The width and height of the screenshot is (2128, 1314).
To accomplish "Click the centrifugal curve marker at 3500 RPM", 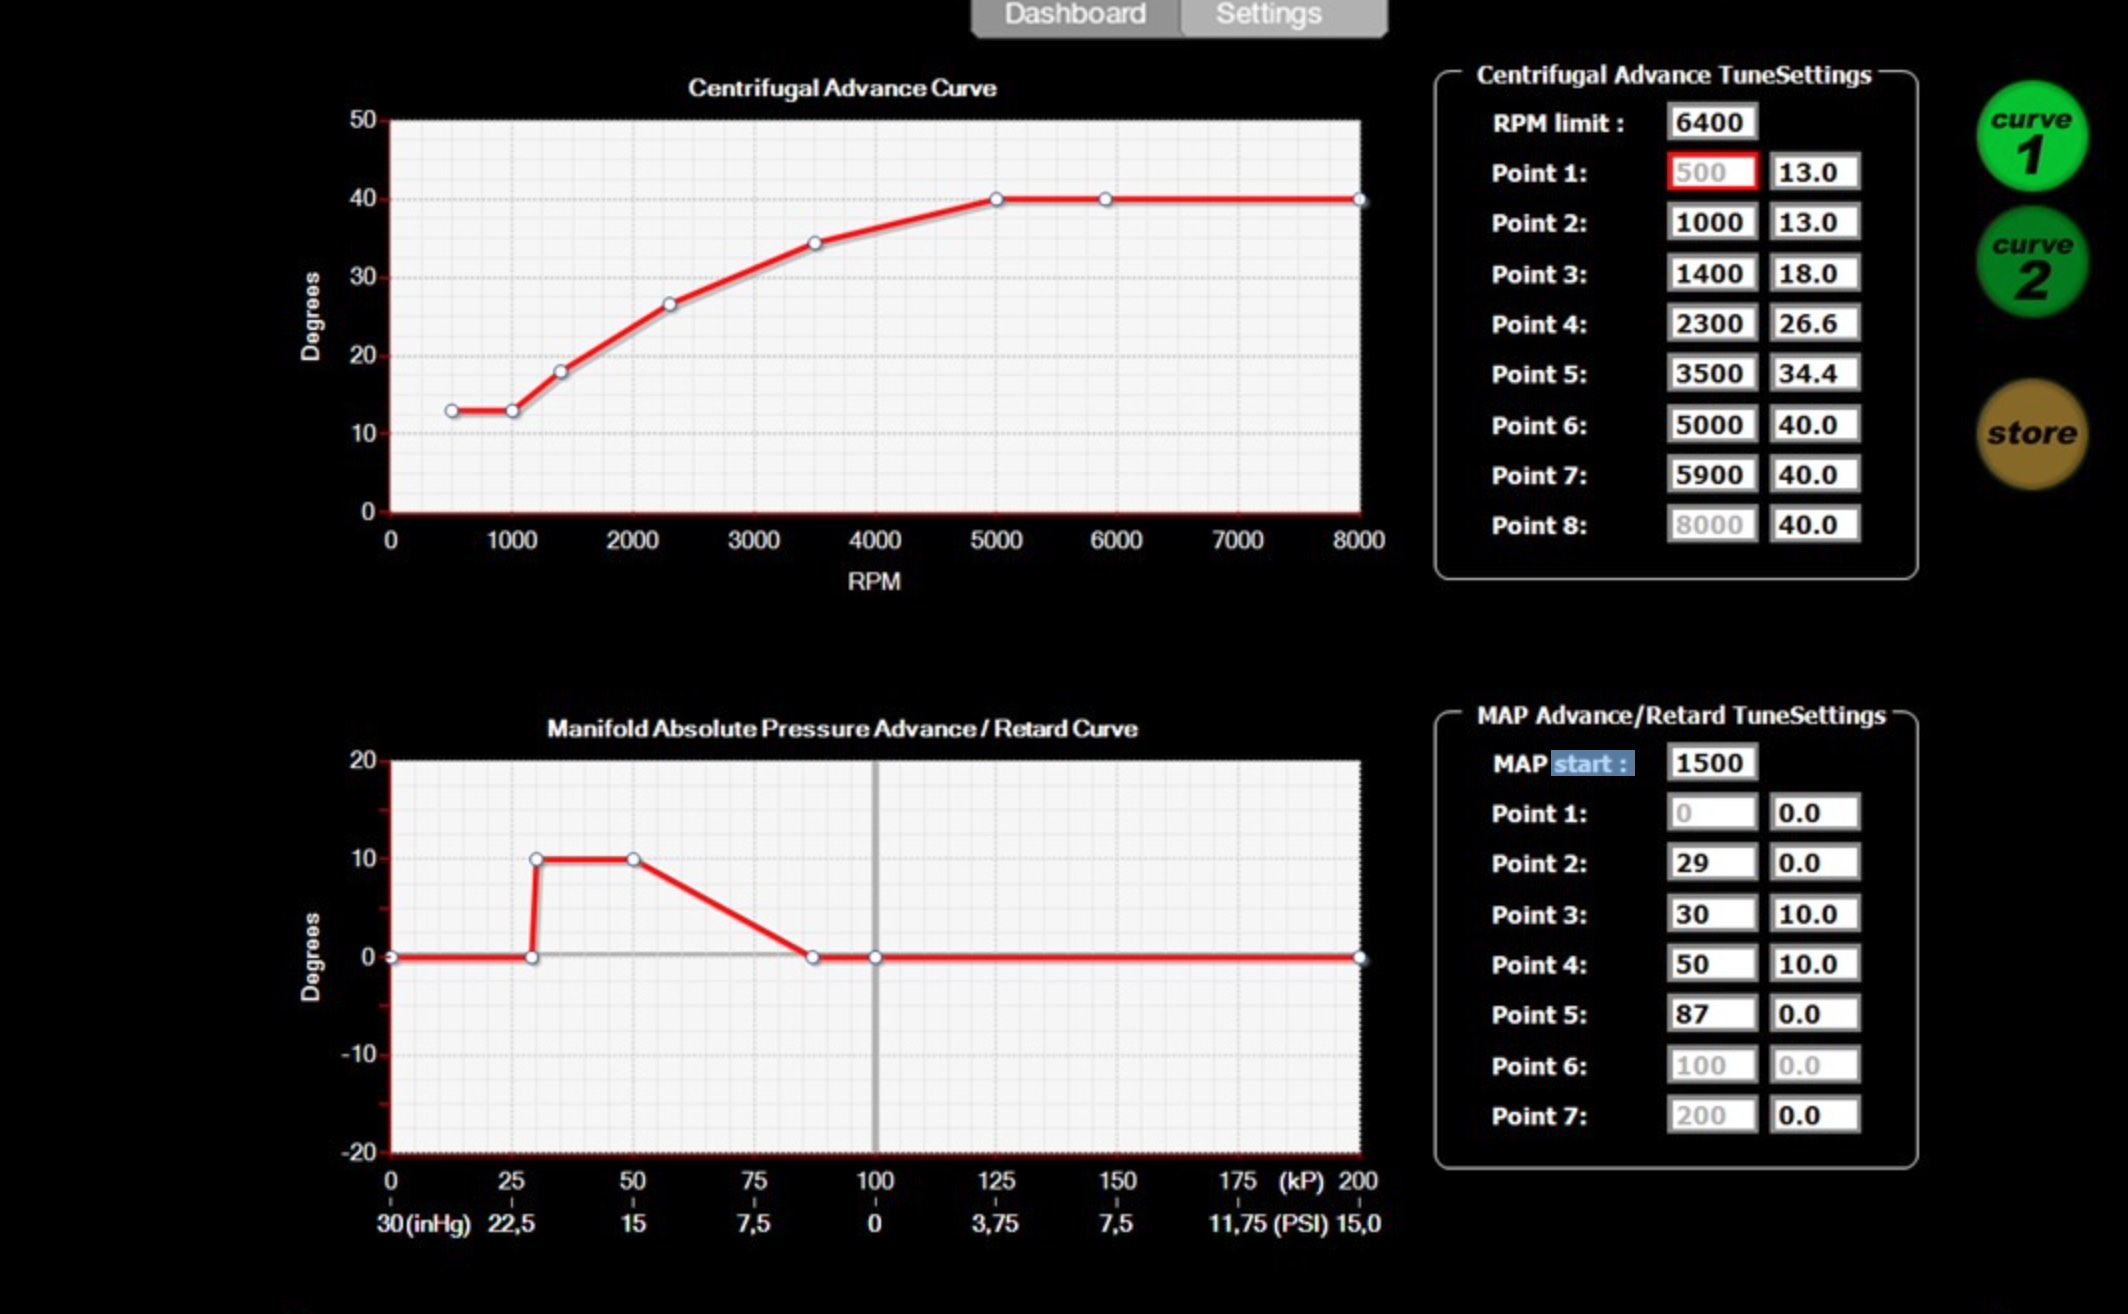I will point(815,243).
